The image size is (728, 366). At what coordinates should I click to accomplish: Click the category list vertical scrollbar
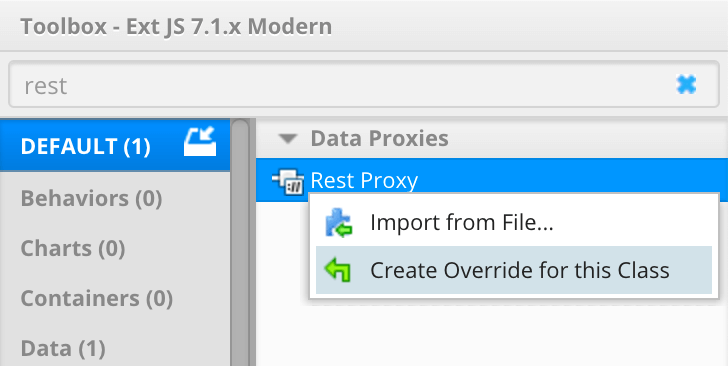pos(240,242)
